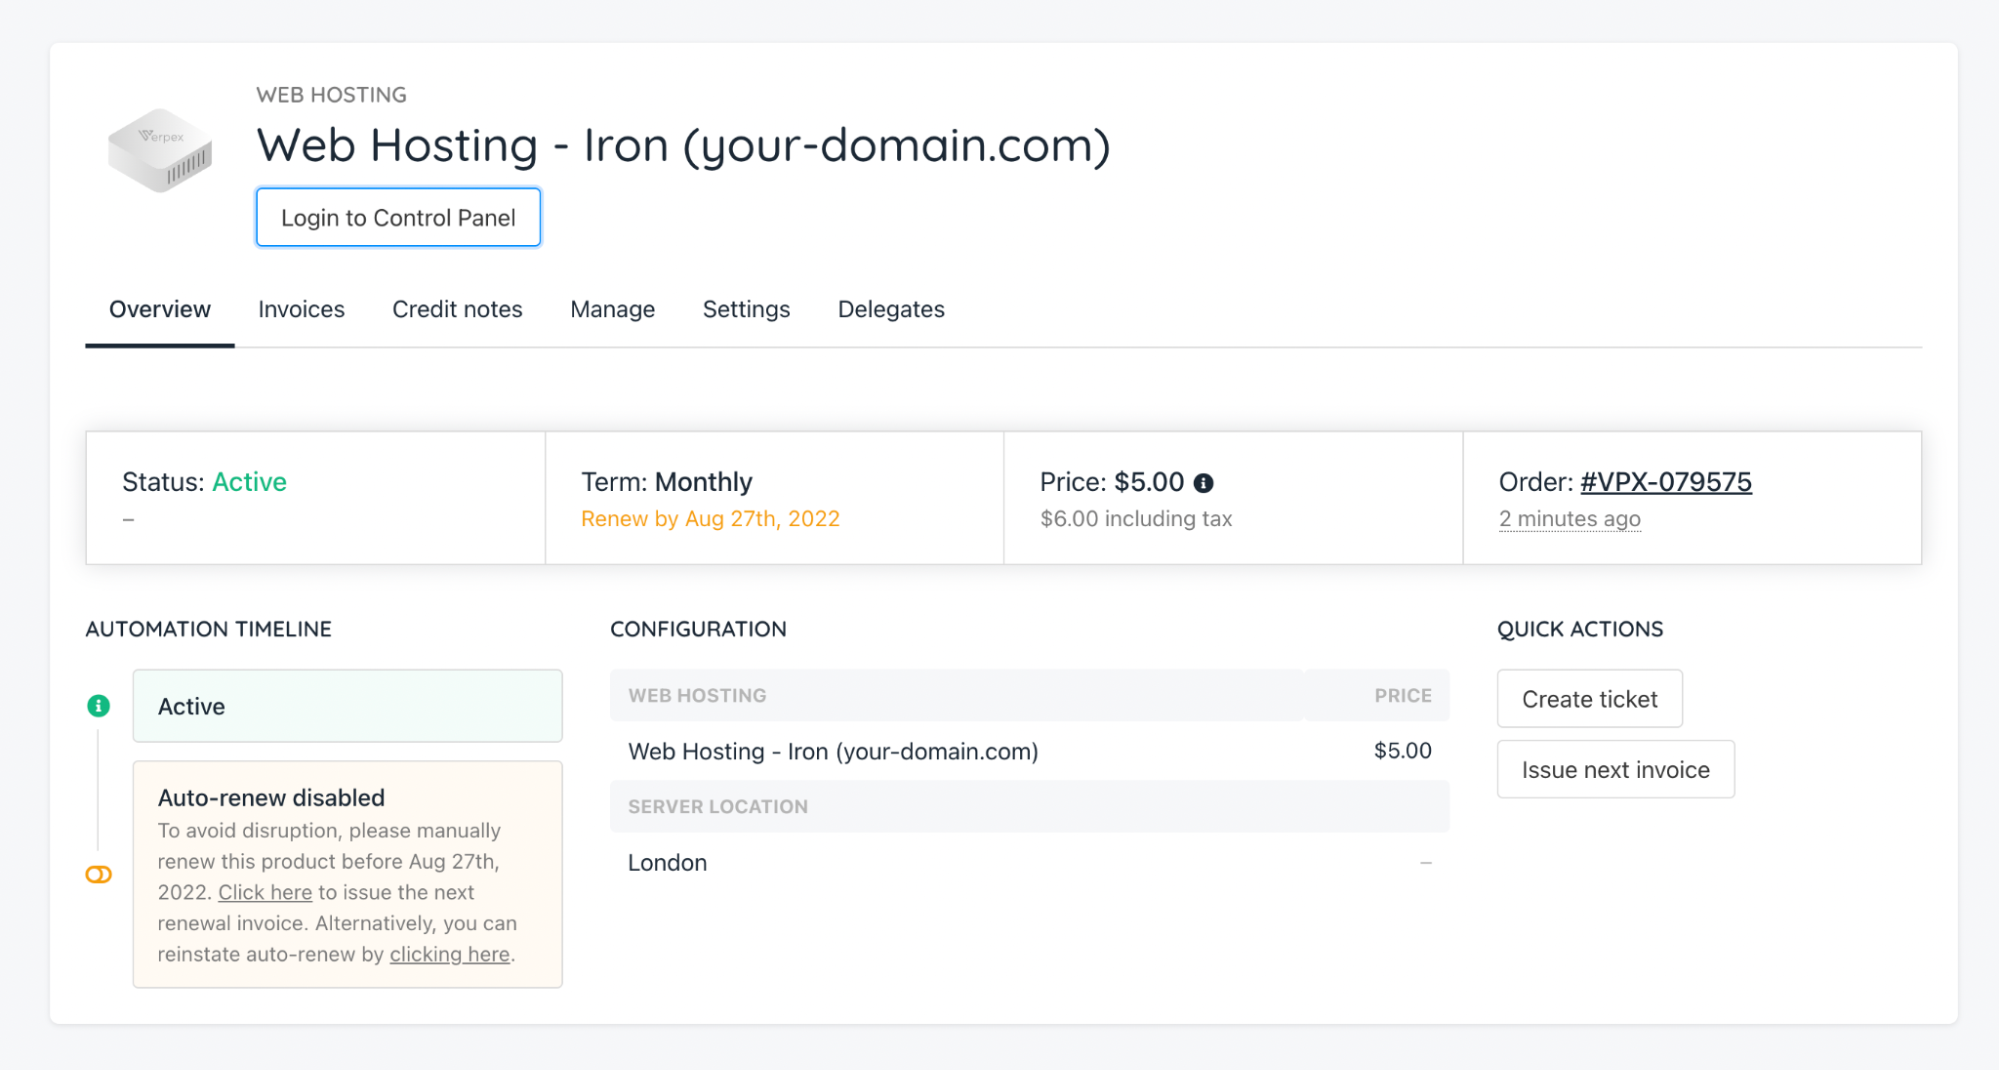Click the Create ticket button
This screenshot has height=1070, width=1999.
coord(1589,699)
